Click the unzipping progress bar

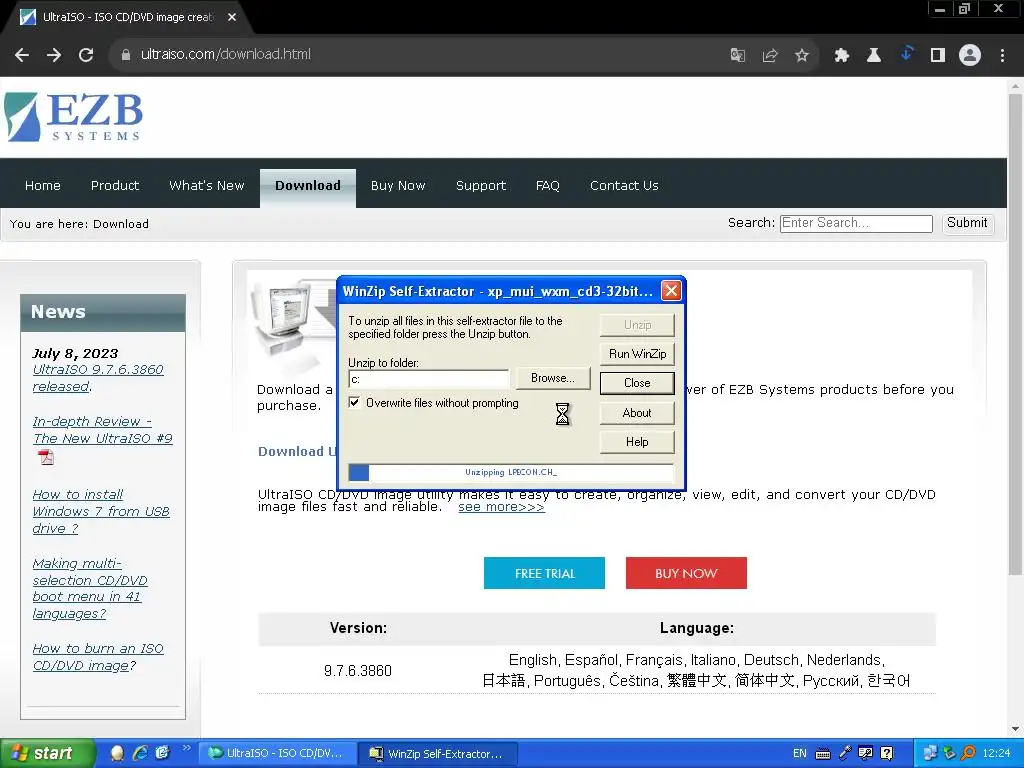point(511,472)
